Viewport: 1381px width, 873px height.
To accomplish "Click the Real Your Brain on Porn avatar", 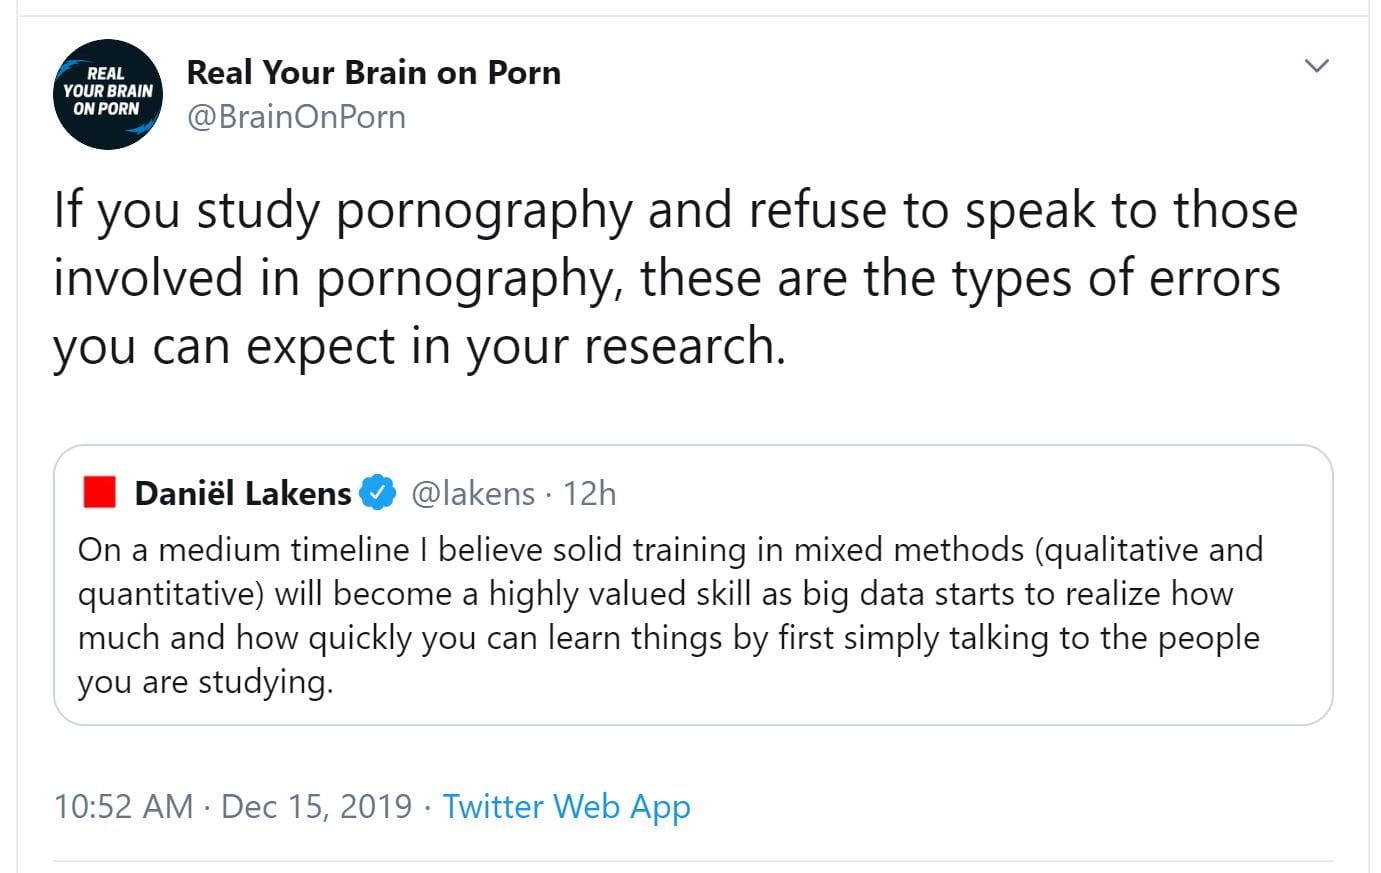I will pyautogui.click(x=108, y=94).
